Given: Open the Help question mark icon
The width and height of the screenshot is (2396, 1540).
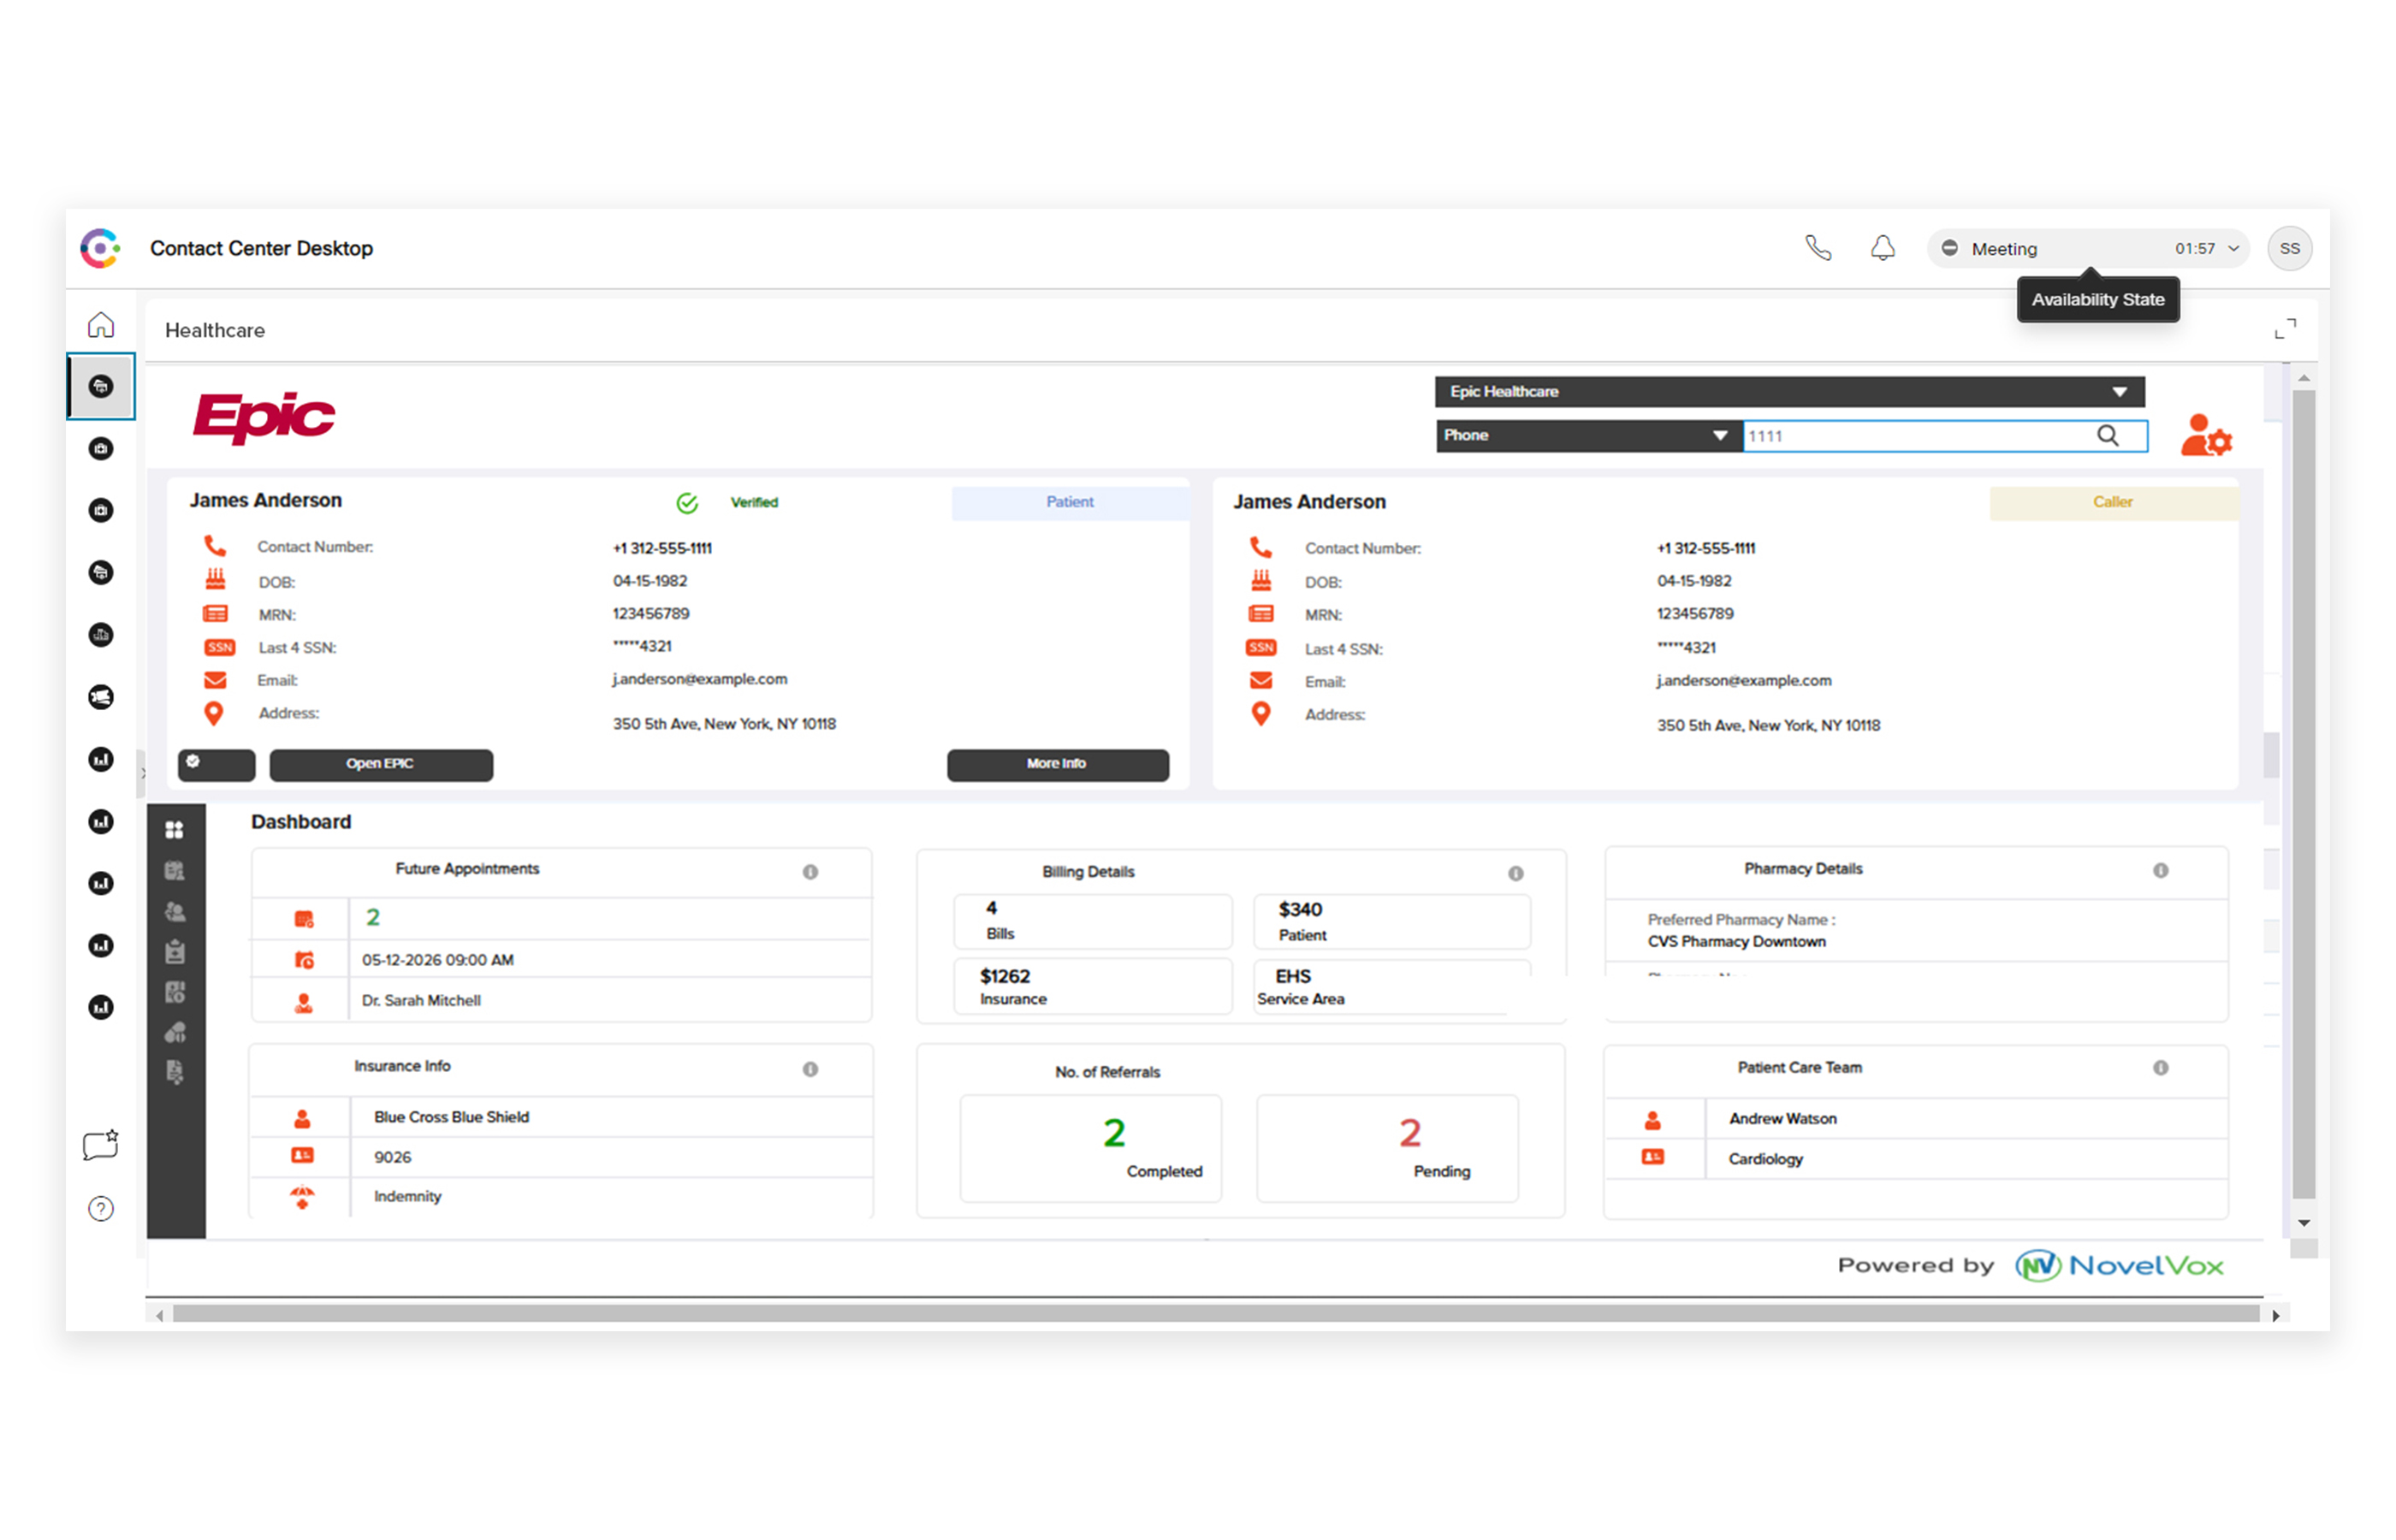Looking at the screenshot, I should [x=101, y=1209].
